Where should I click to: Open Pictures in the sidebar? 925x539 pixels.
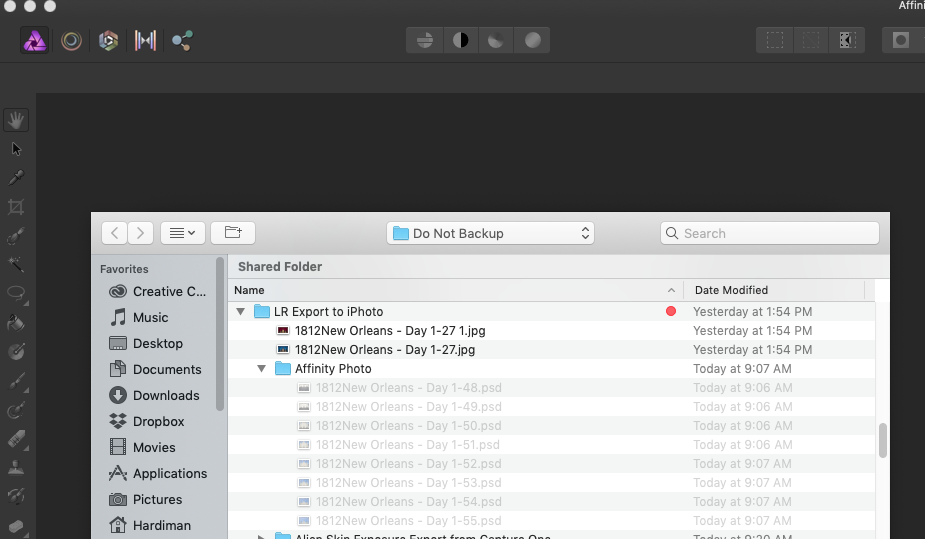(x=146, y=499)
